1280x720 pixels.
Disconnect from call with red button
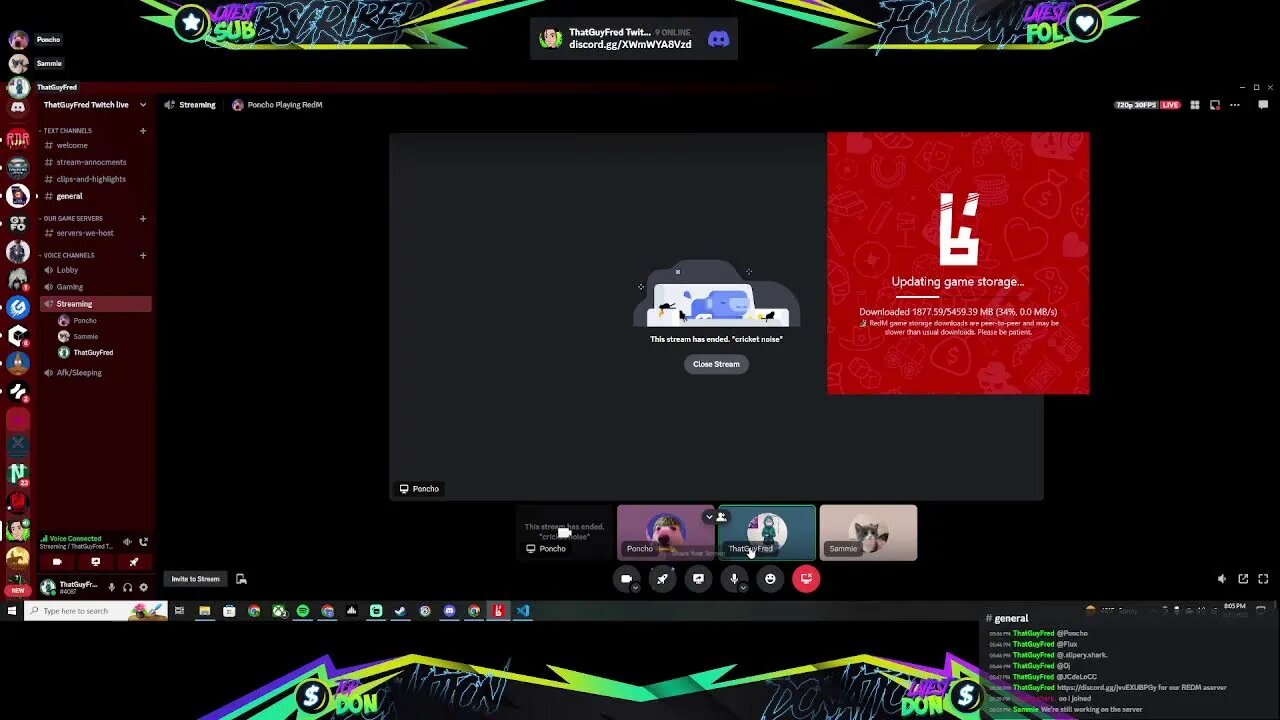806,578
